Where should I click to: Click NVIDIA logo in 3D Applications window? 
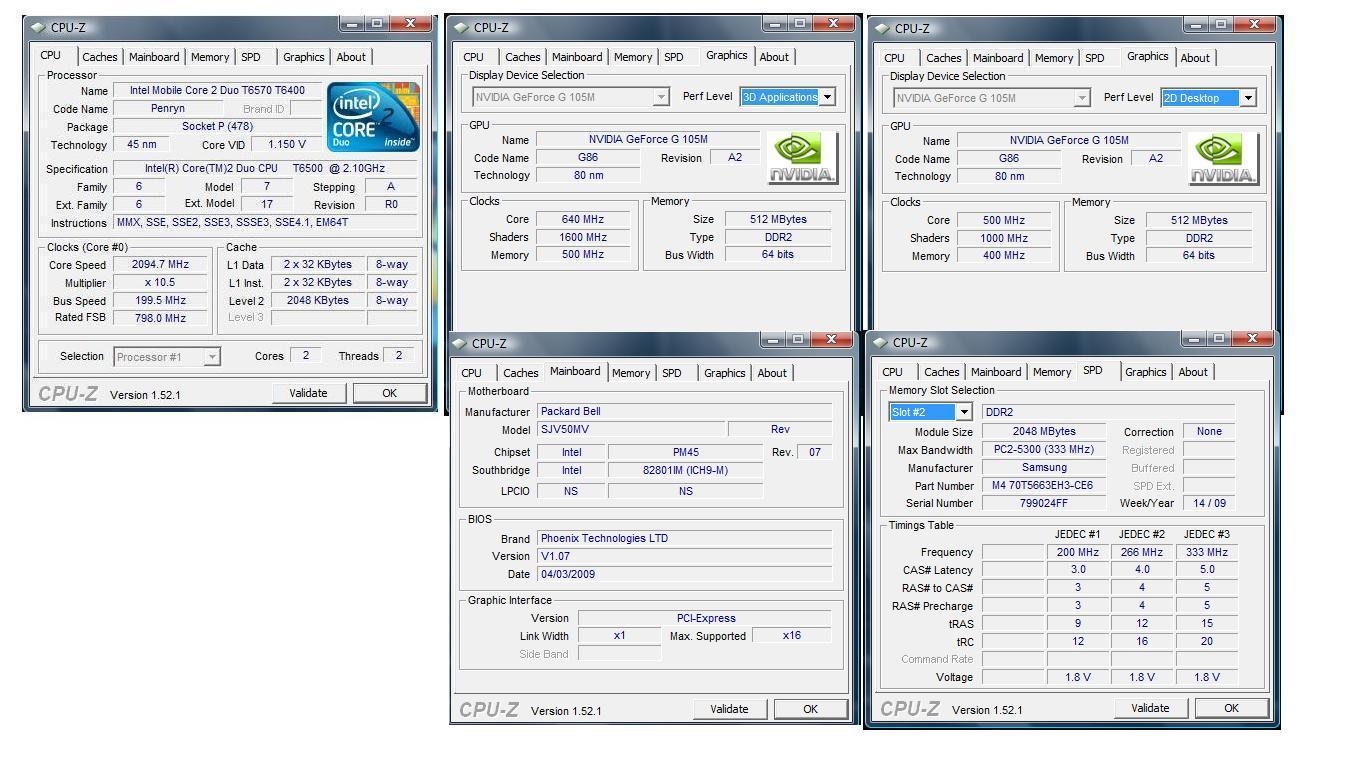[803, 158]
